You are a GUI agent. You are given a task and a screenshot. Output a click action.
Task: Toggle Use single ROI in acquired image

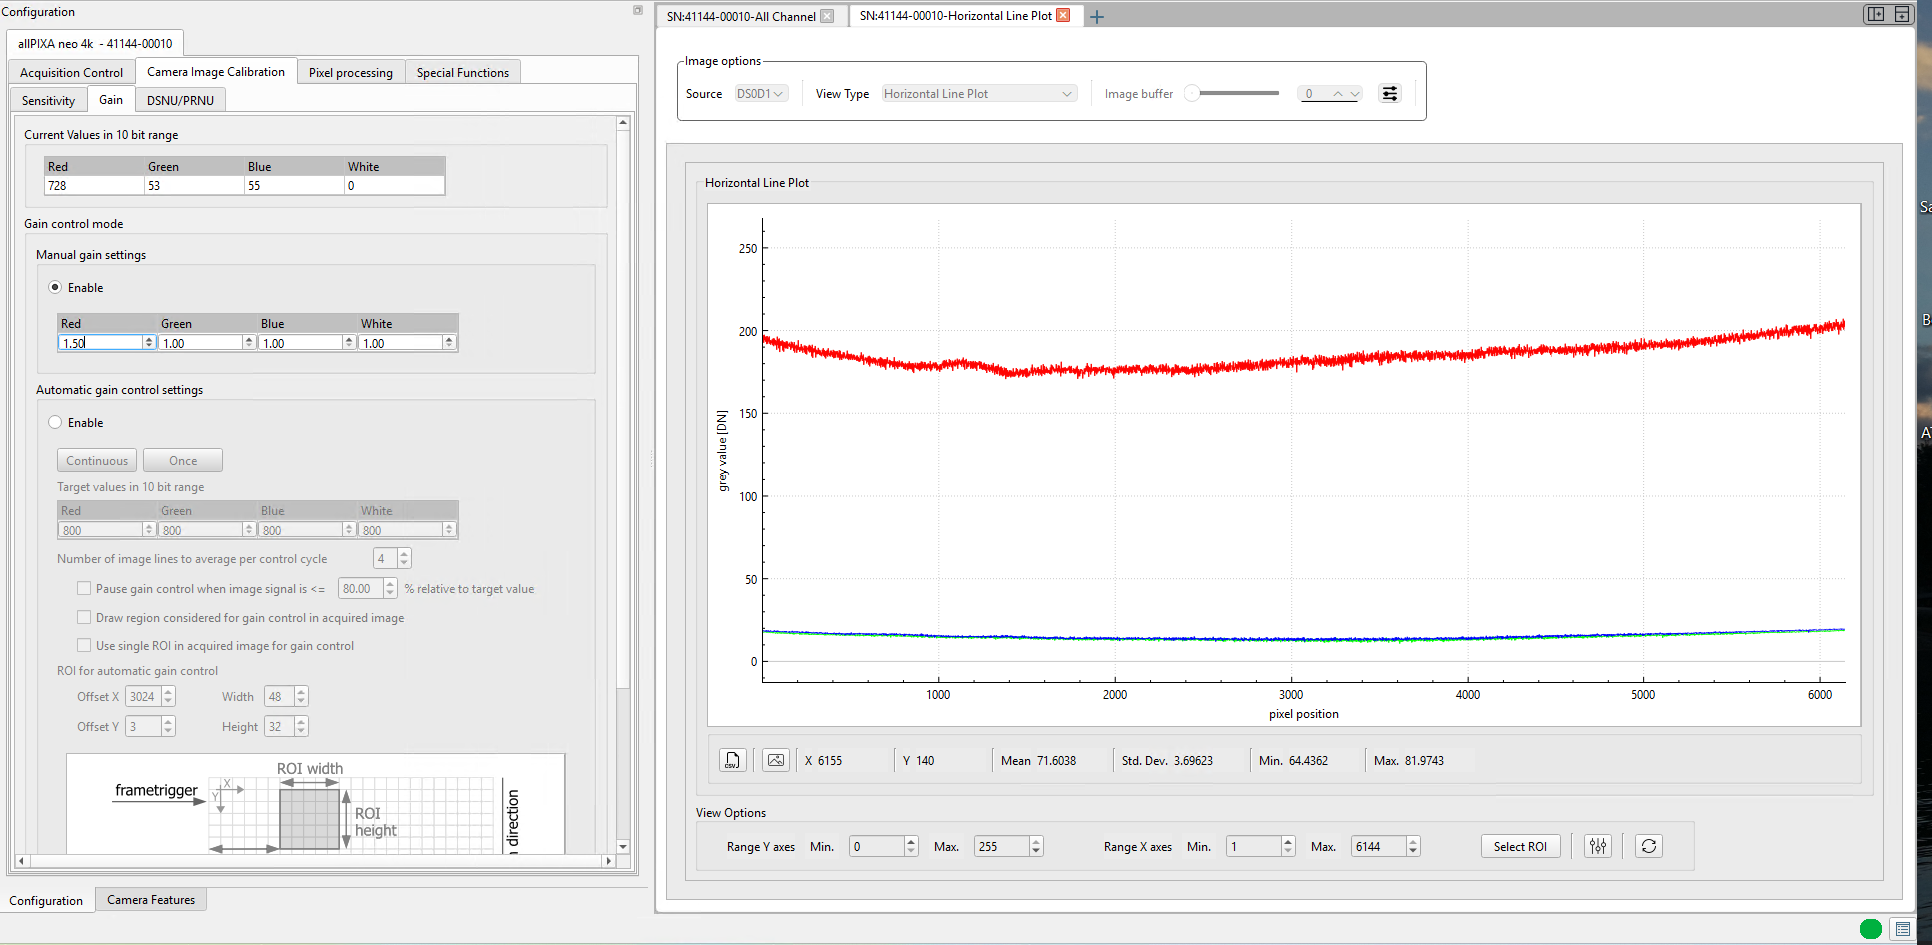(x=84, y=646)
